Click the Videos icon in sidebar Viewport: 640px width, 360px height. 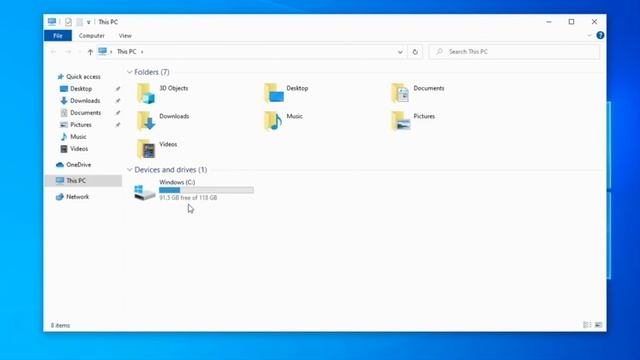(x=64, y=149)
